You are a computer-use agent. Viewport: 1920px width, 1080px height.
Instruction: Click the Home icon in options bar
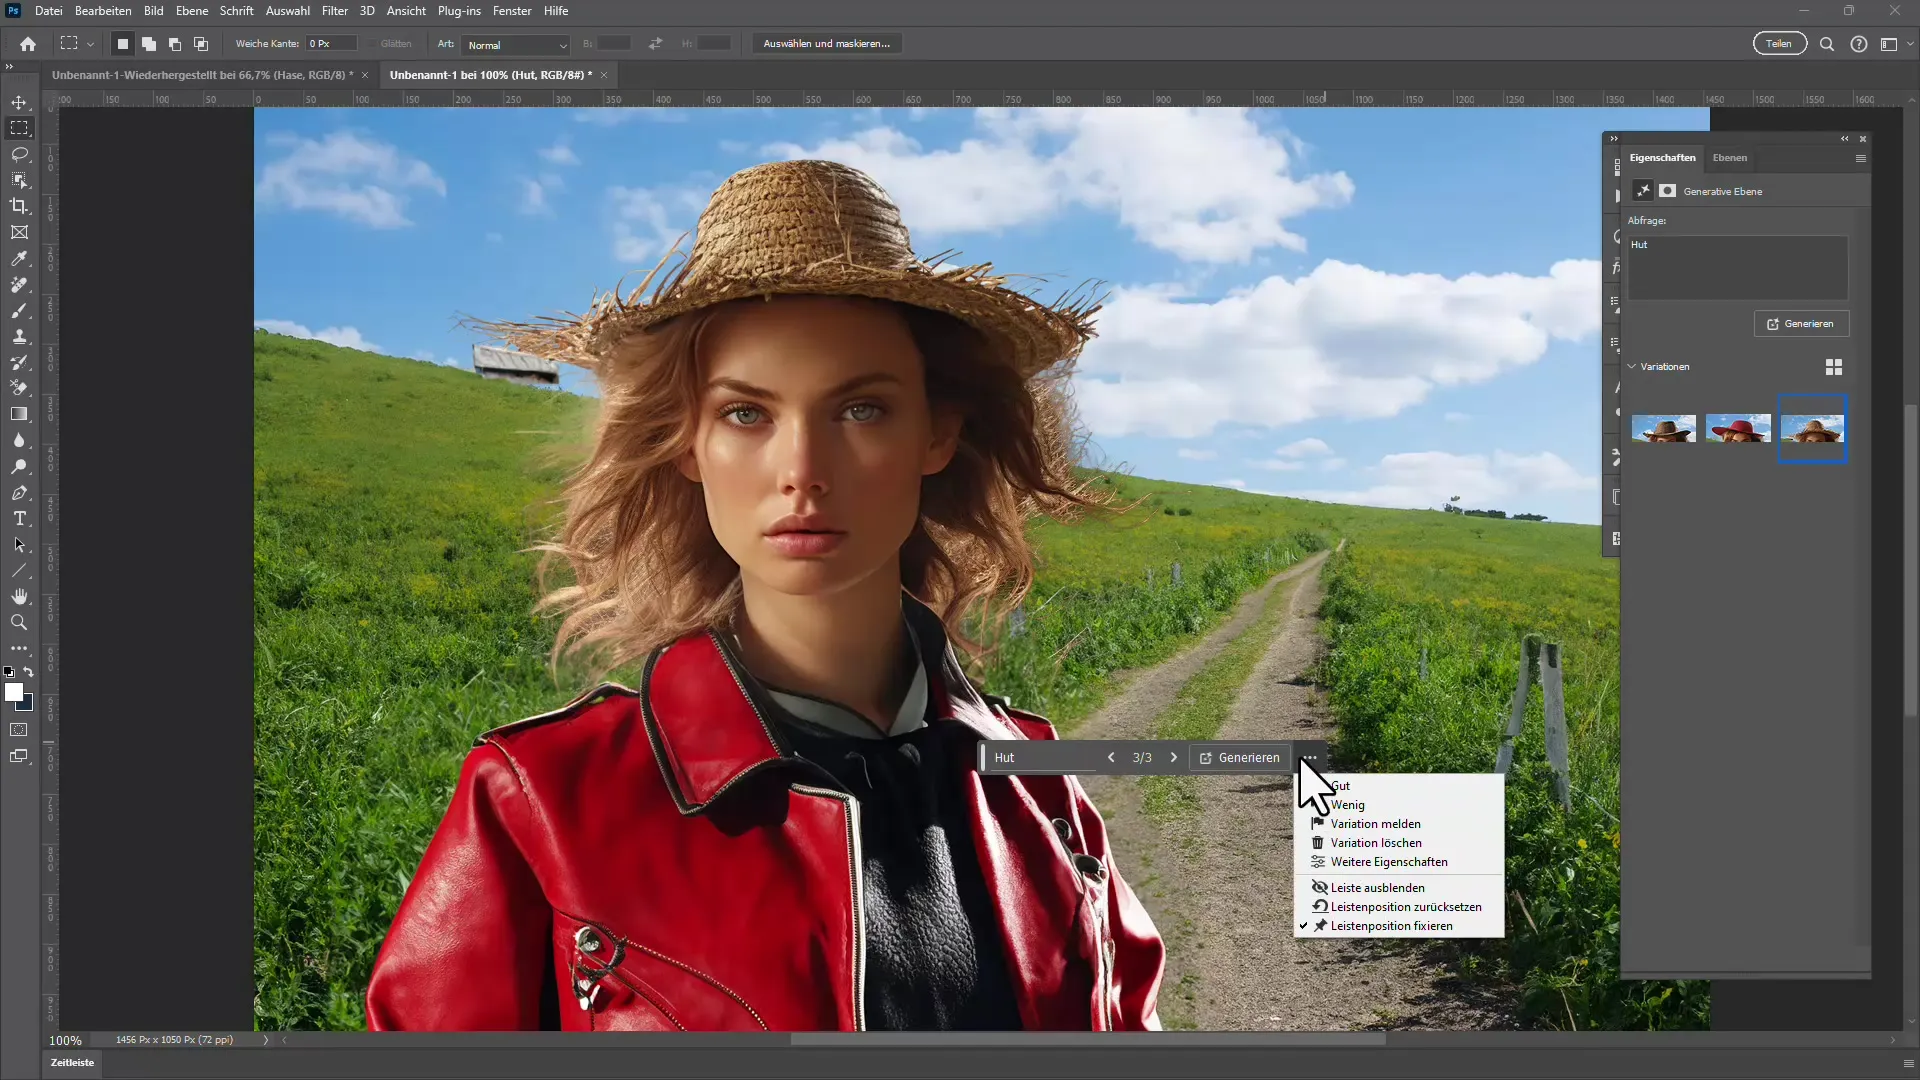point(28,44)
